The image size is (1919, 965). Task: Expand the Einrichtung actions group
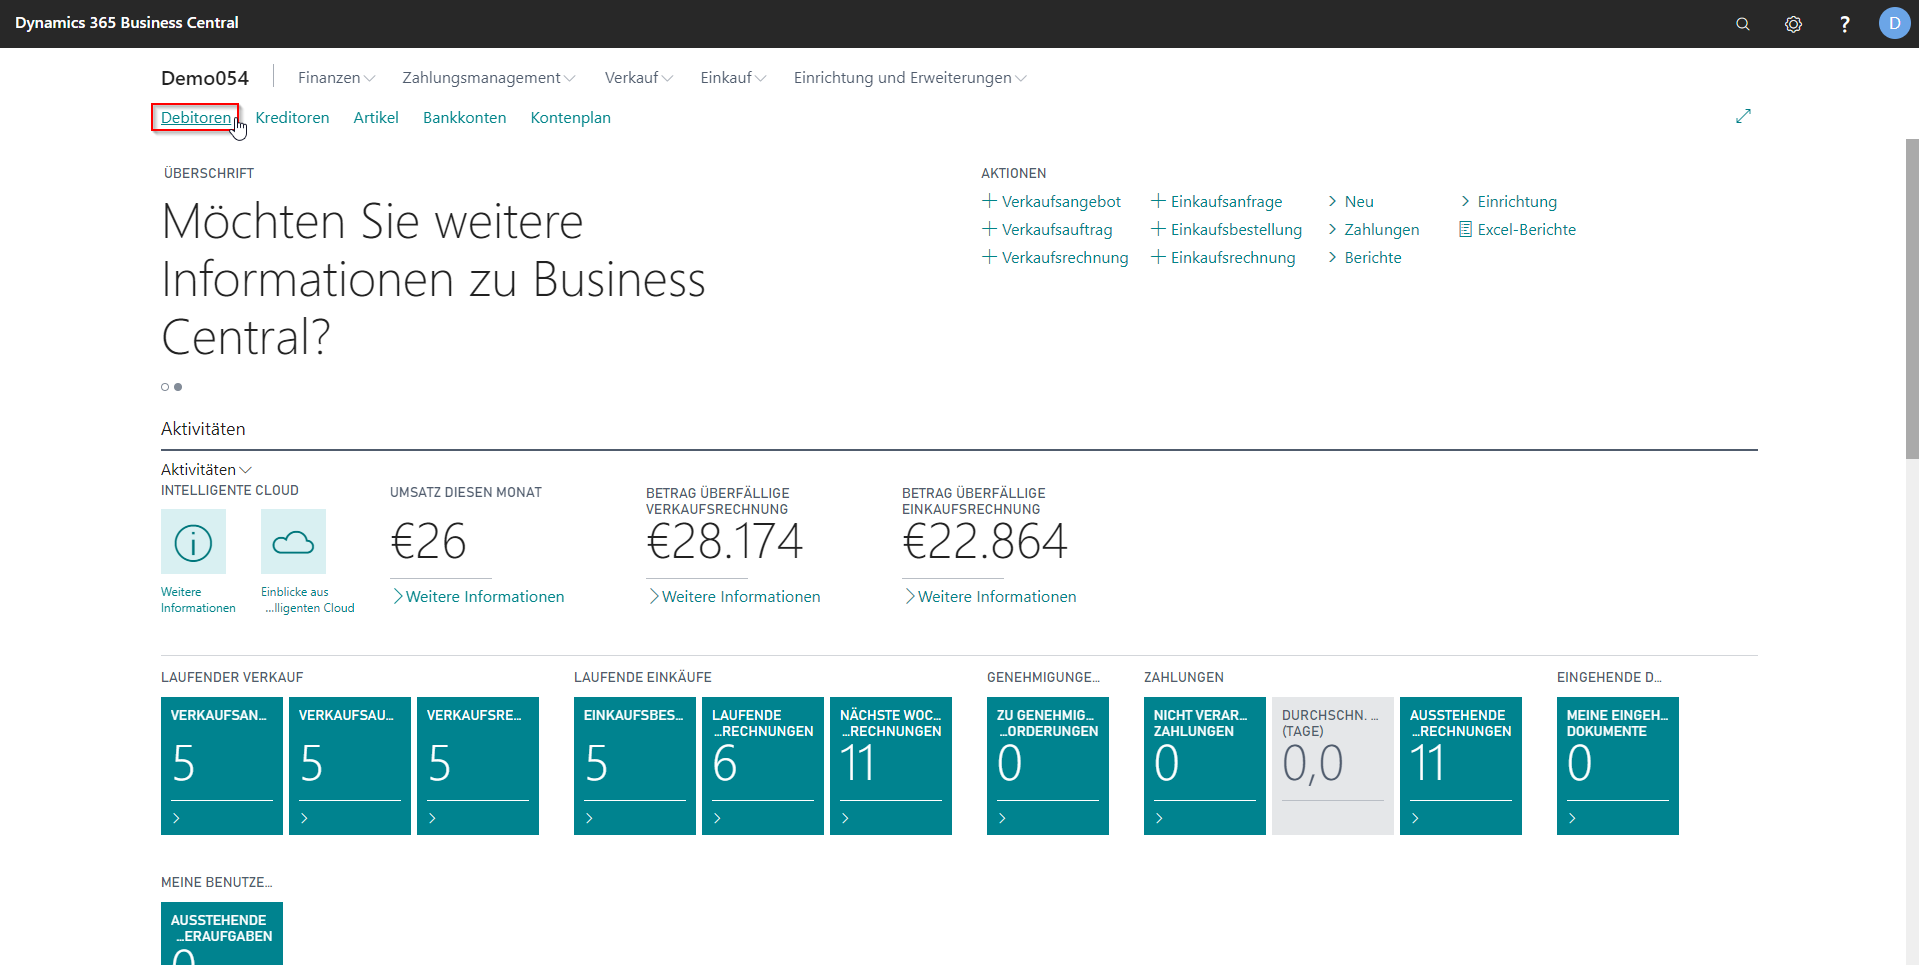1508,201
